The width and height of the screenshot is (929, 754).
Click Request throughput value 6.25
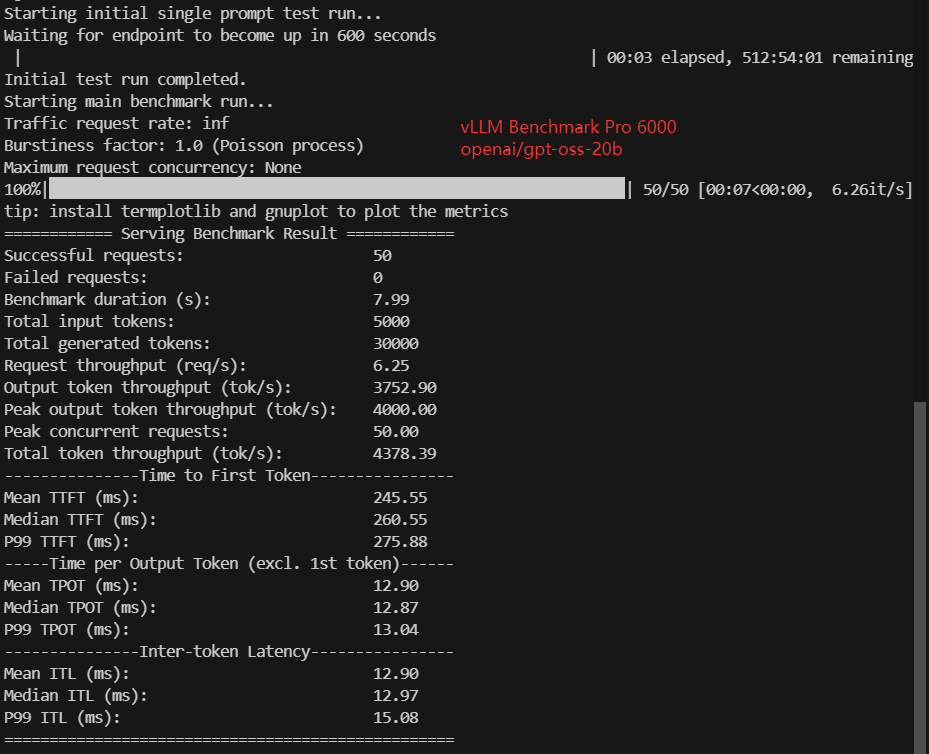[x=391, y=365]
